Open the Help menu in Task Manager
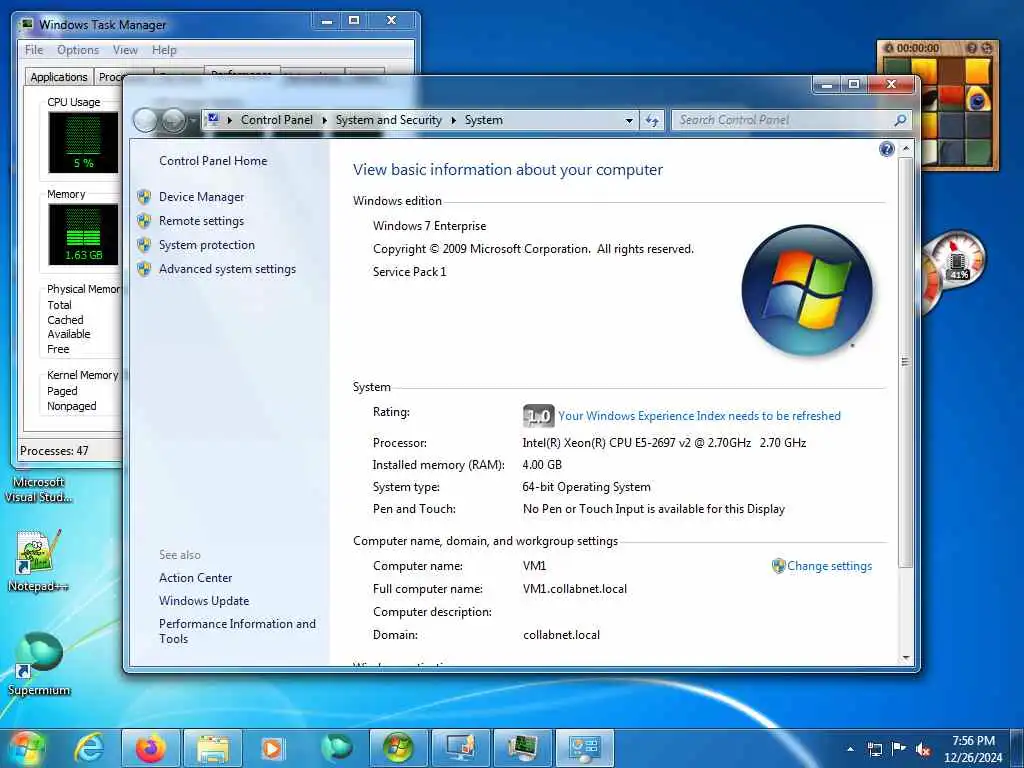1024x768 pixels. pos(165,50)
